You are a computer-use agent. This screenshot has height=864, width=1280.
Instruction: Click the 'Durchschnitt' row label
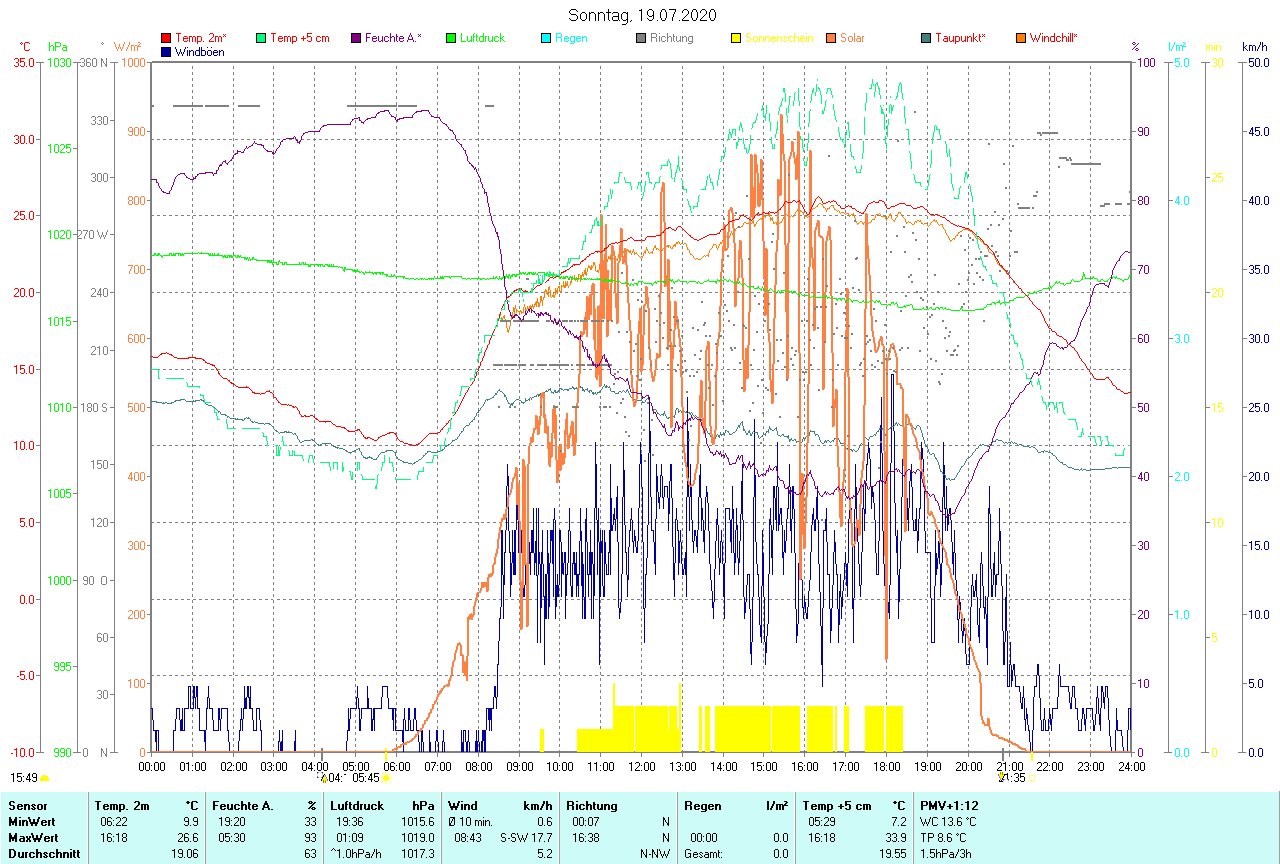pos(44,853)
